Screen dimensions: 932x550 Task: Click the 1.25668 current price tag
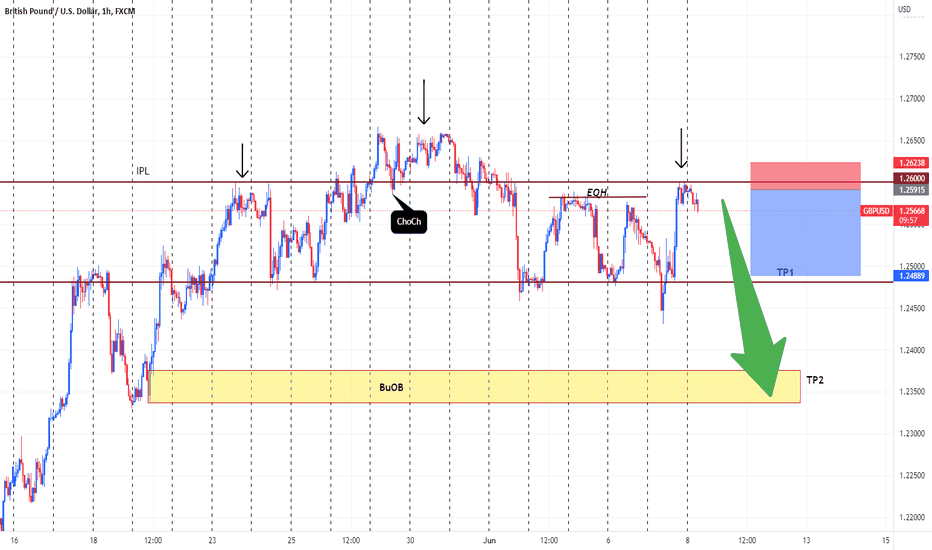point(911,211)
